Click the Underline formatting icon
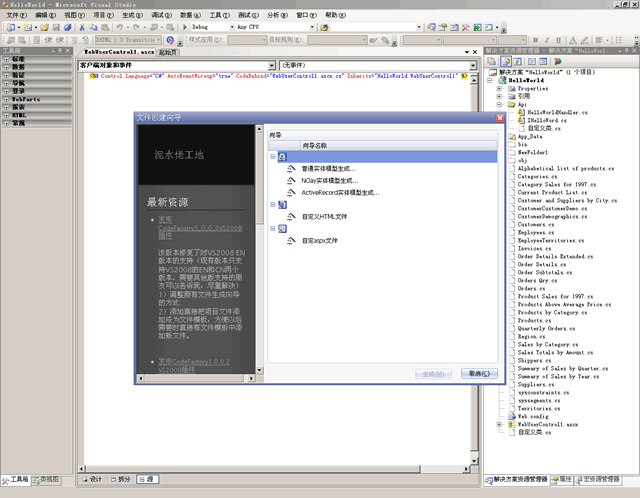This screenshot has width=640, height=498. click(x=558, y=40)
